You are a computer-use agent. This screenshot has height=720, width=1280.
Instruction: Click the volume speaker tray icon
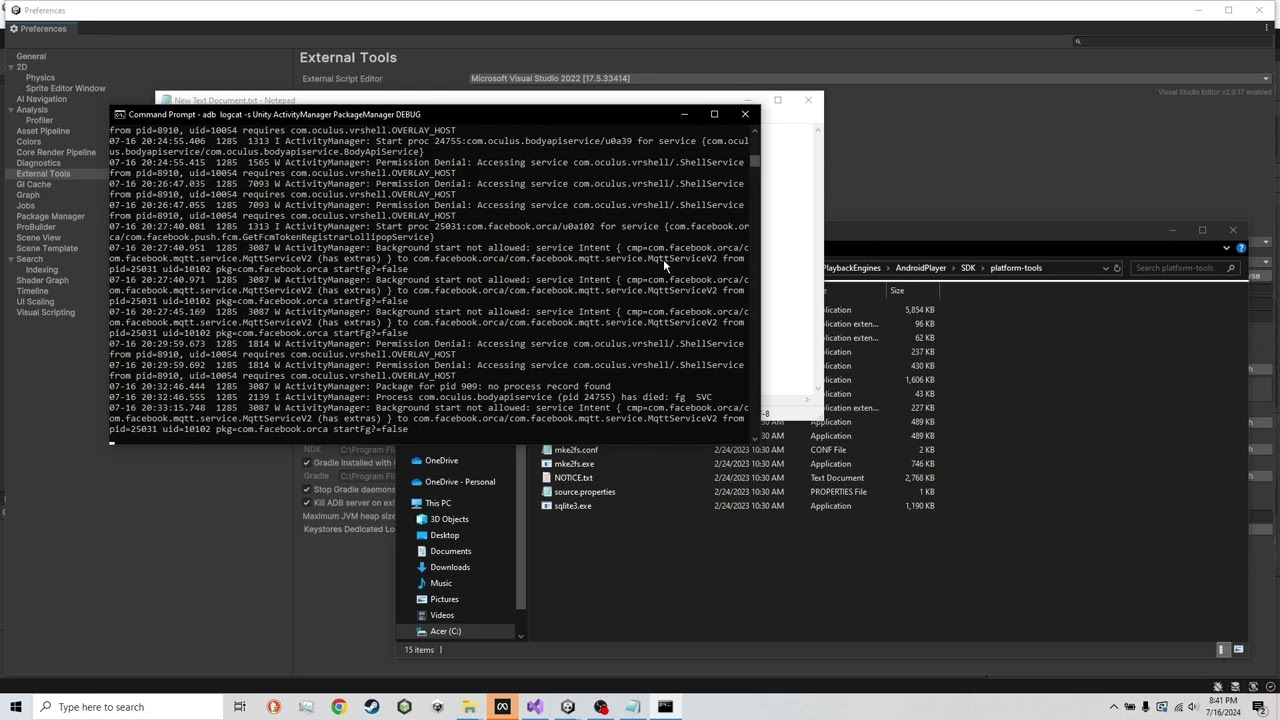click(x=1194, y=707)
